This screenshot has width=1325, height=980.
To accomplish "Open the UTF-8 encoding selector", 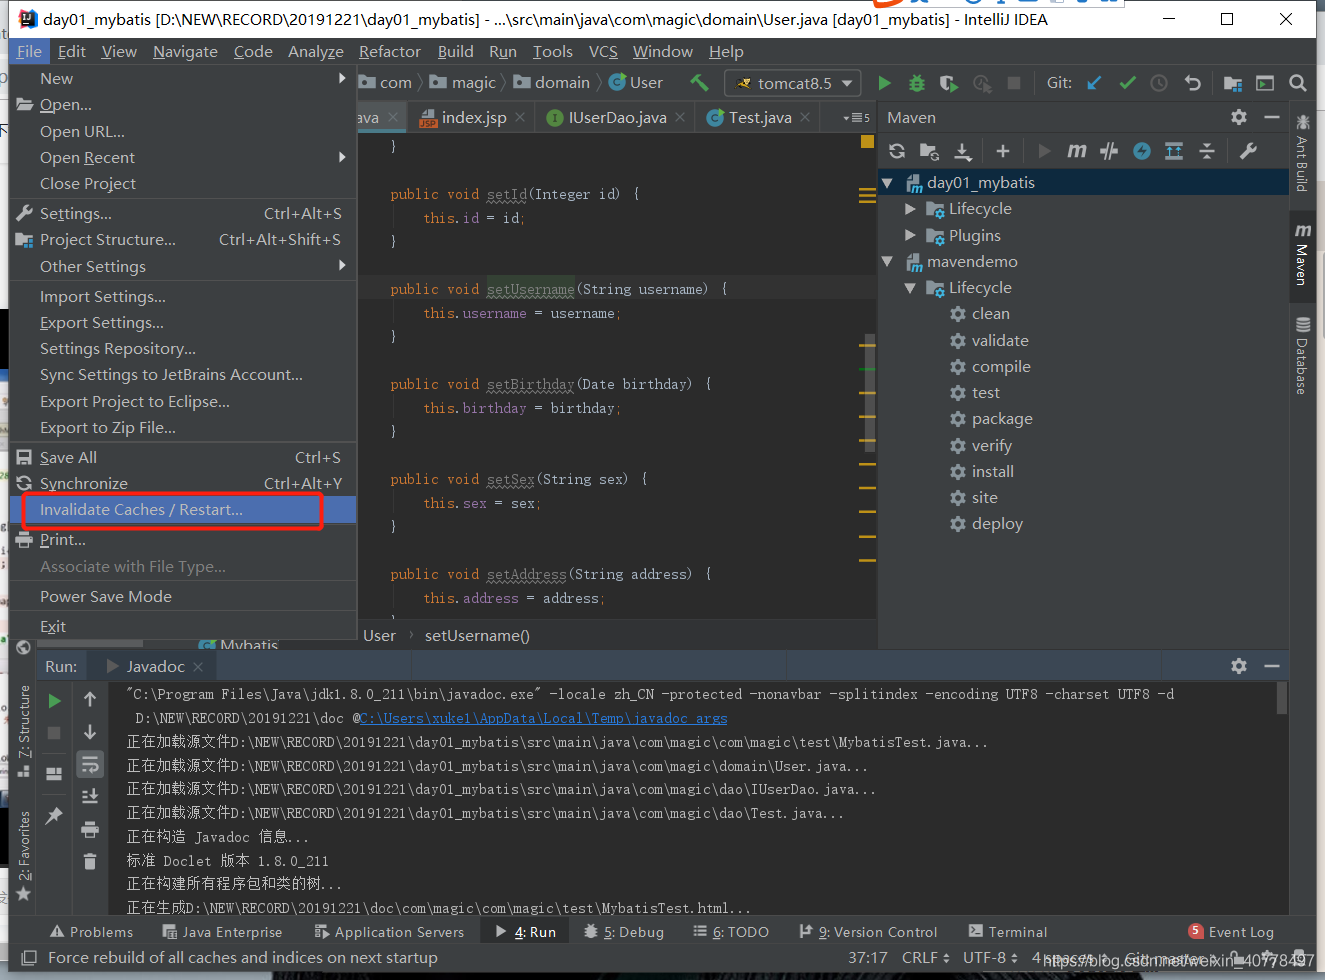I will [x=990, y=958].
